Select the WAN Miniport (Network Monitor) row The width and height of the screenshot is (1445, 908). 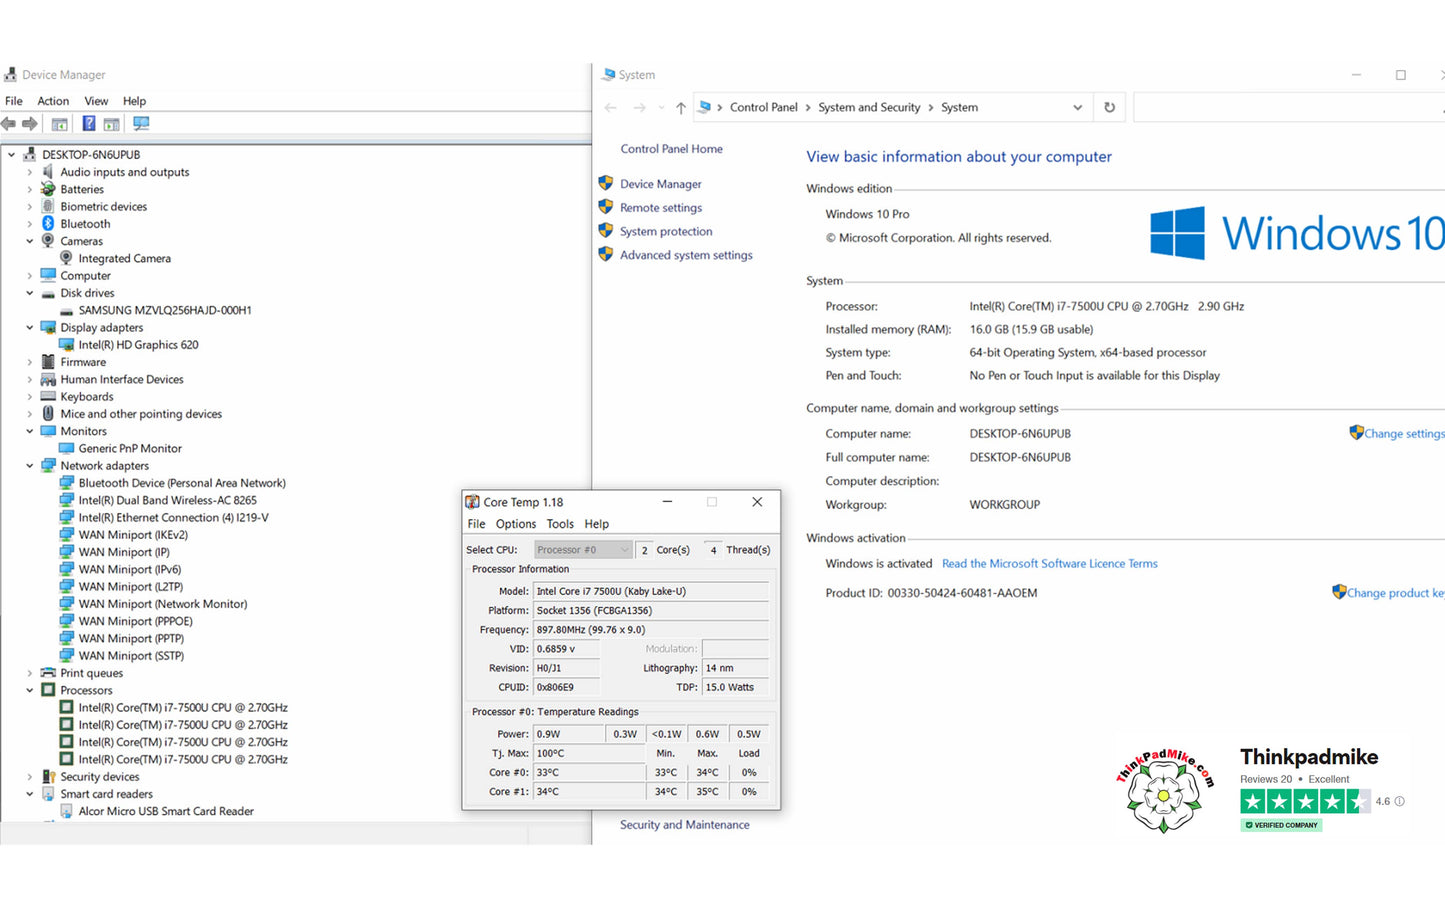[x=163, y=604]
